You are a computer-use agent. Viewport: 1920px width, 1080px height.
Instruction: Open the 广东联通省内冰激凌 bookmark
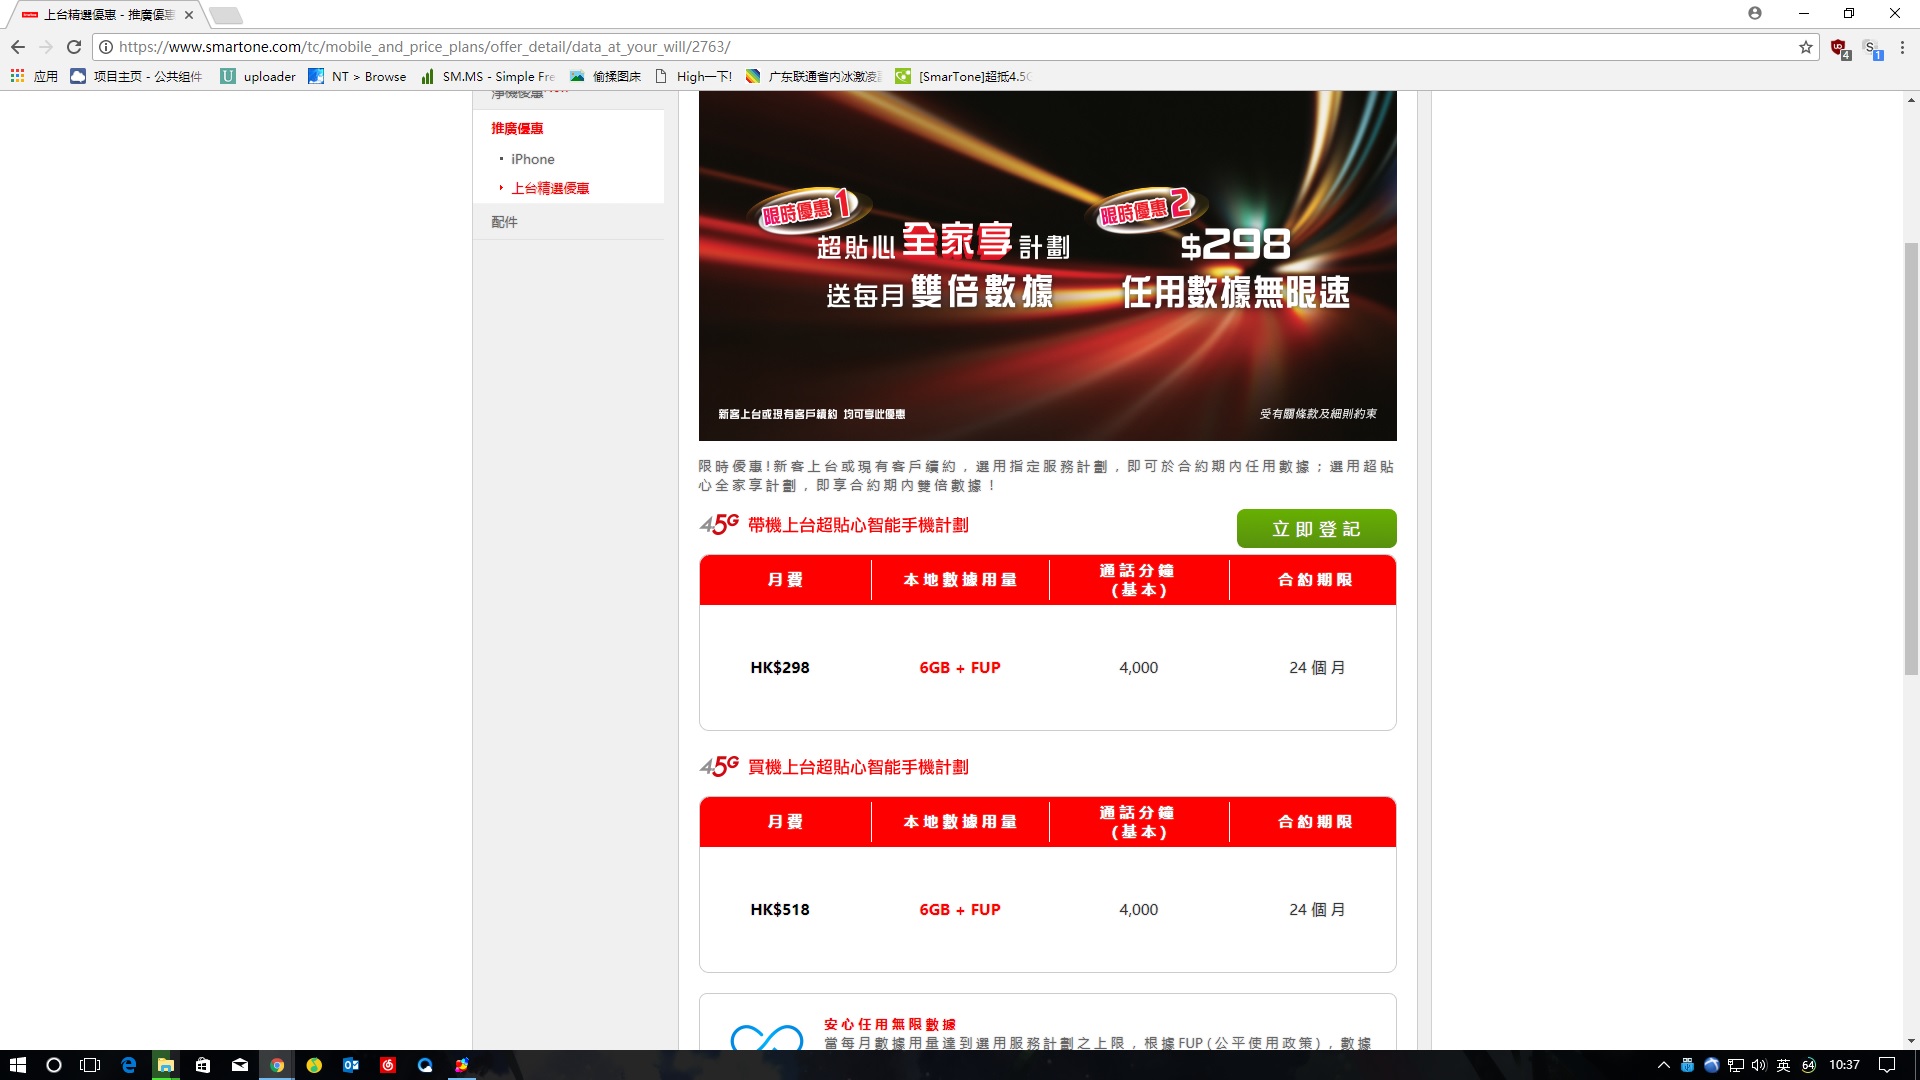point(813,76)
